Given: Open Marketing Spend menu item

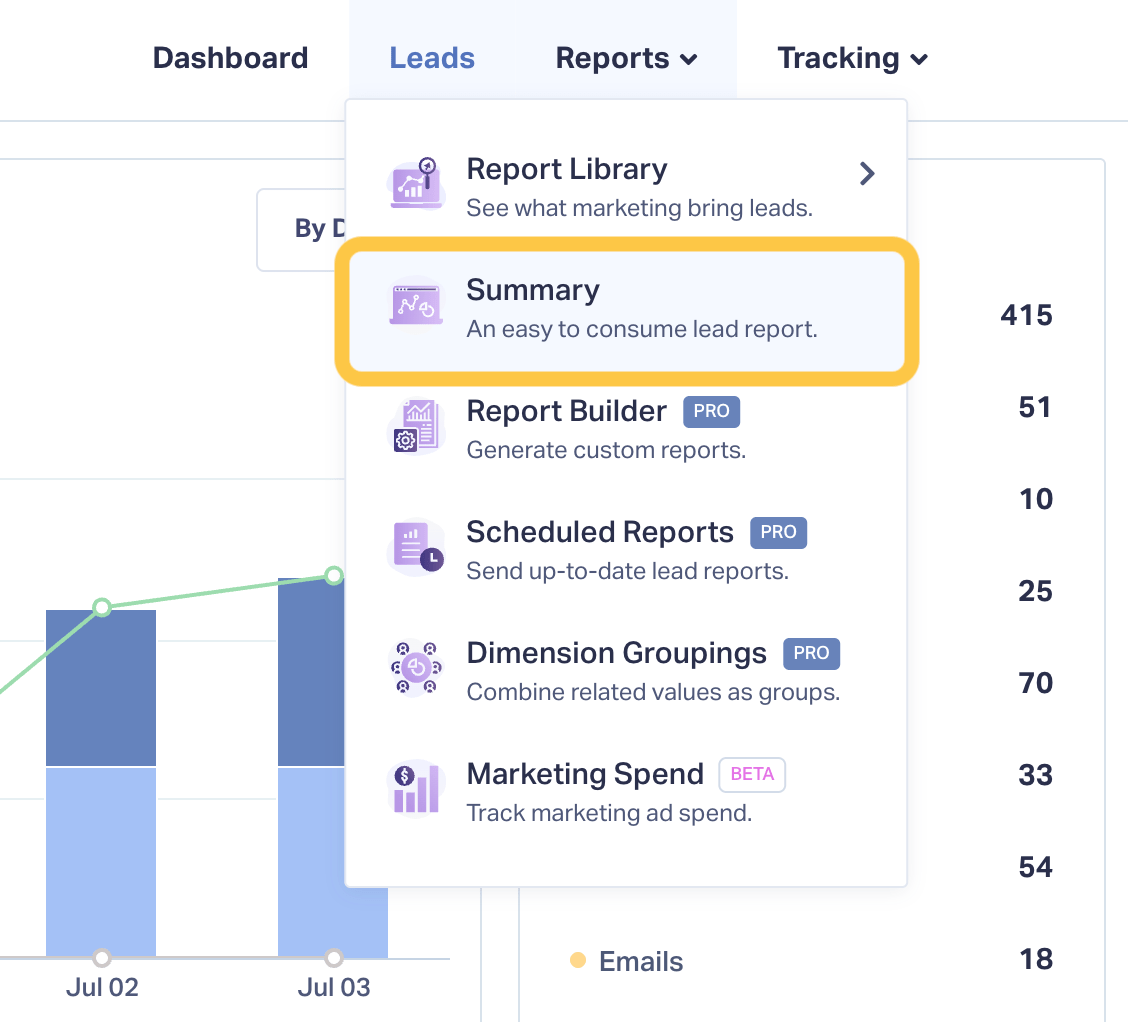Looking at the screenshot, I should (x=627, y=792).
